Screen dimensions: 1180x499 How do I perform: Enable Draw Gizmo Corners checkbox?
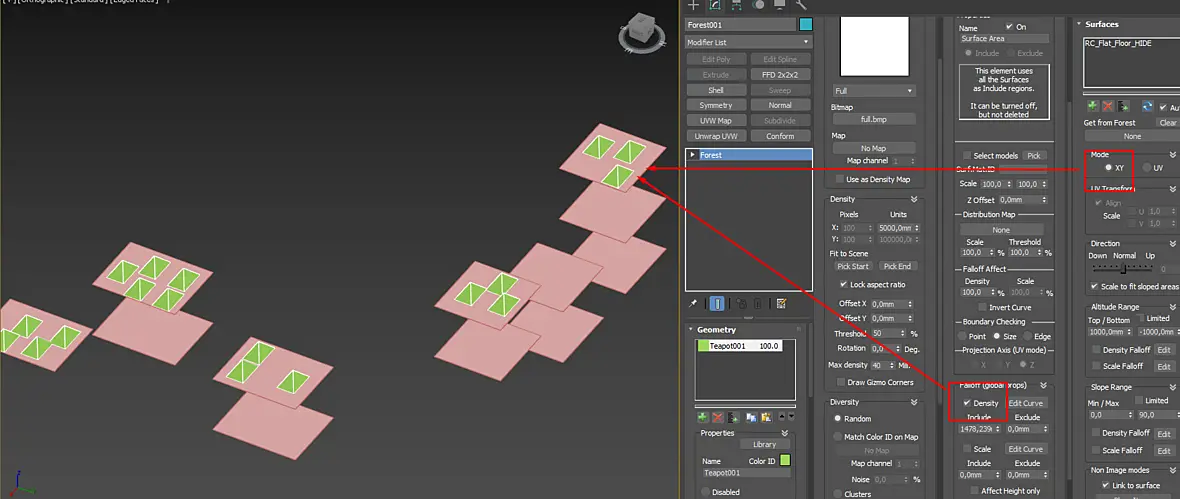[x=840, y=382]
